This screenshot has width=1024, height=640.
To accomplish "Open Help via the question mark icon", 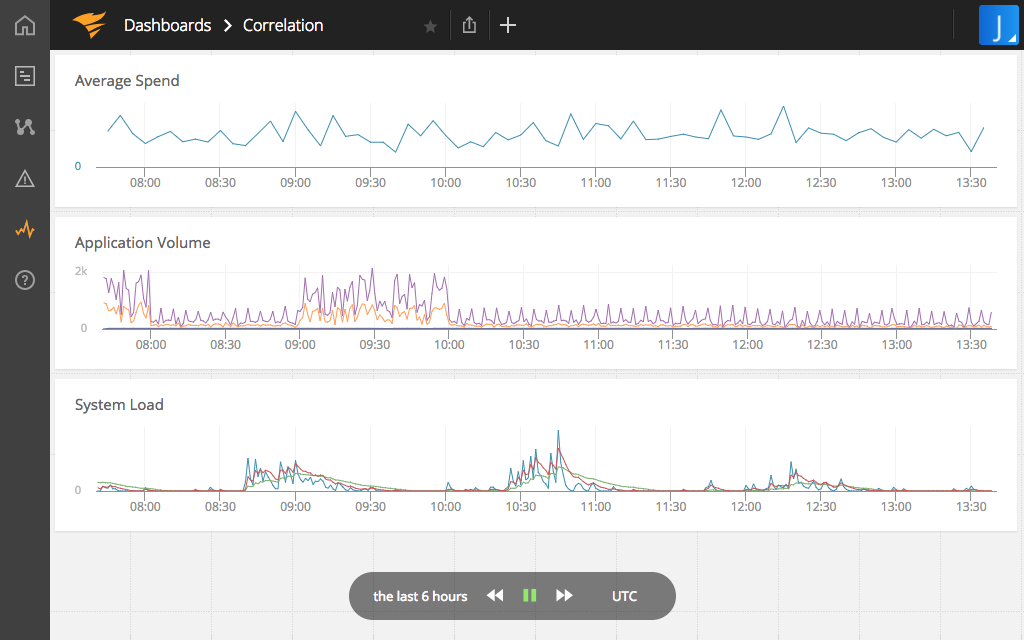I will click(x=24, y=280).
